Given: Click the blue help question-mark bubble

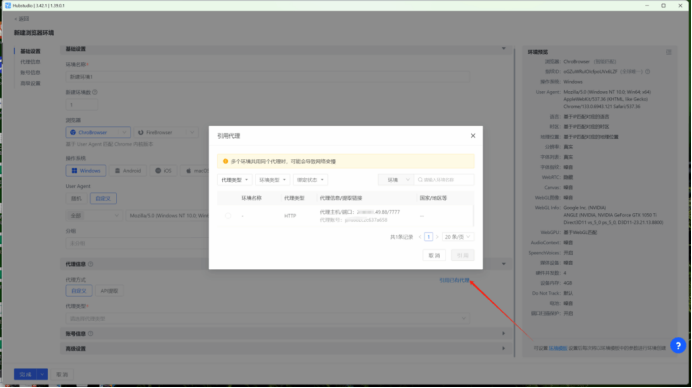Looking at the screenshot, I should 678,346.
